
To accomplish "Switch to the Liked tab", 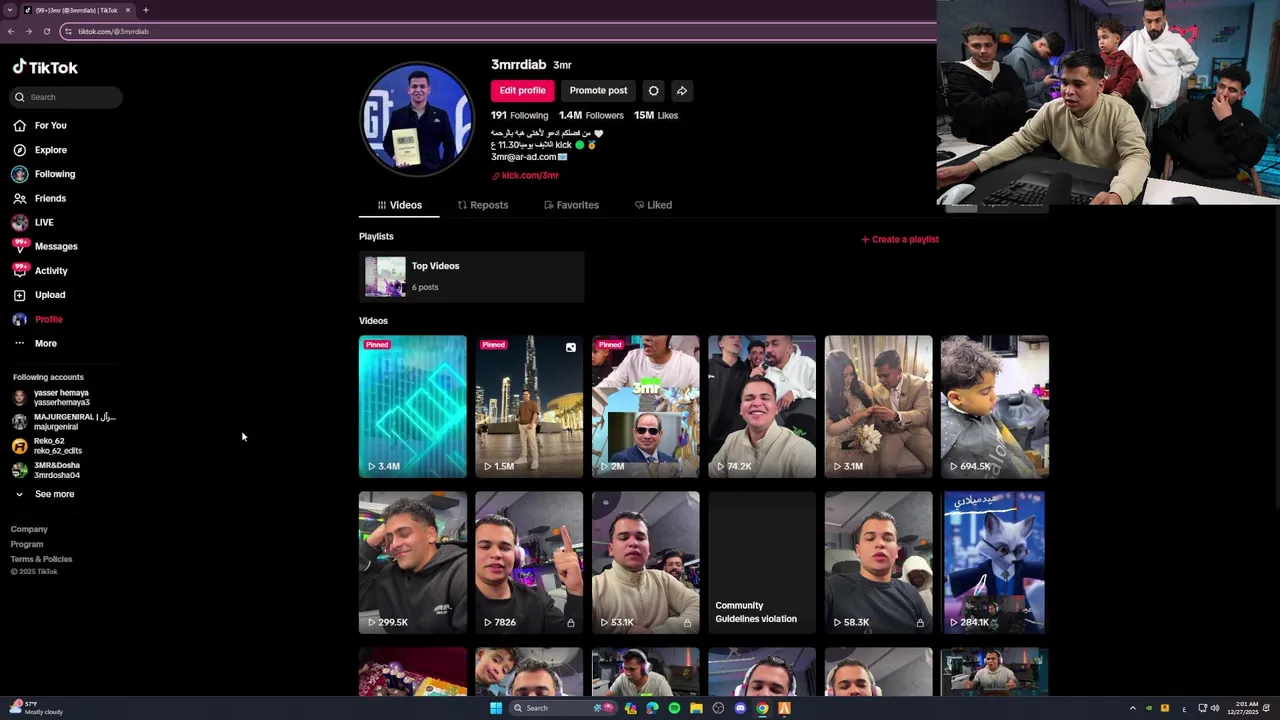I will coord(653,205).
